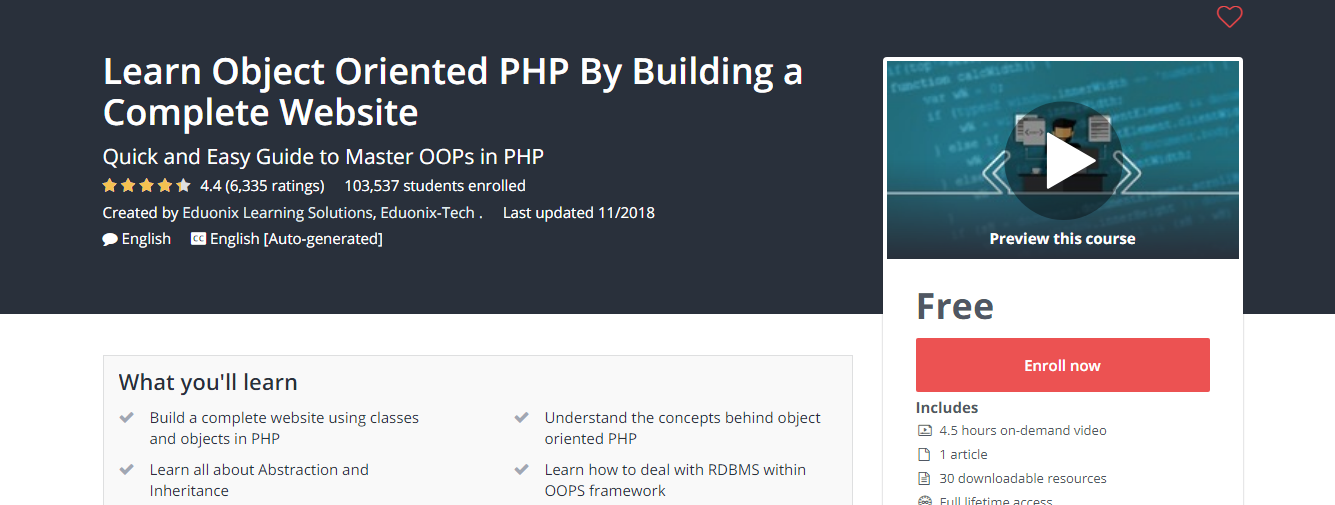Click the English Auto-generated captions label
Screen dimensions: 1335x505
click(x=296, y=239)
